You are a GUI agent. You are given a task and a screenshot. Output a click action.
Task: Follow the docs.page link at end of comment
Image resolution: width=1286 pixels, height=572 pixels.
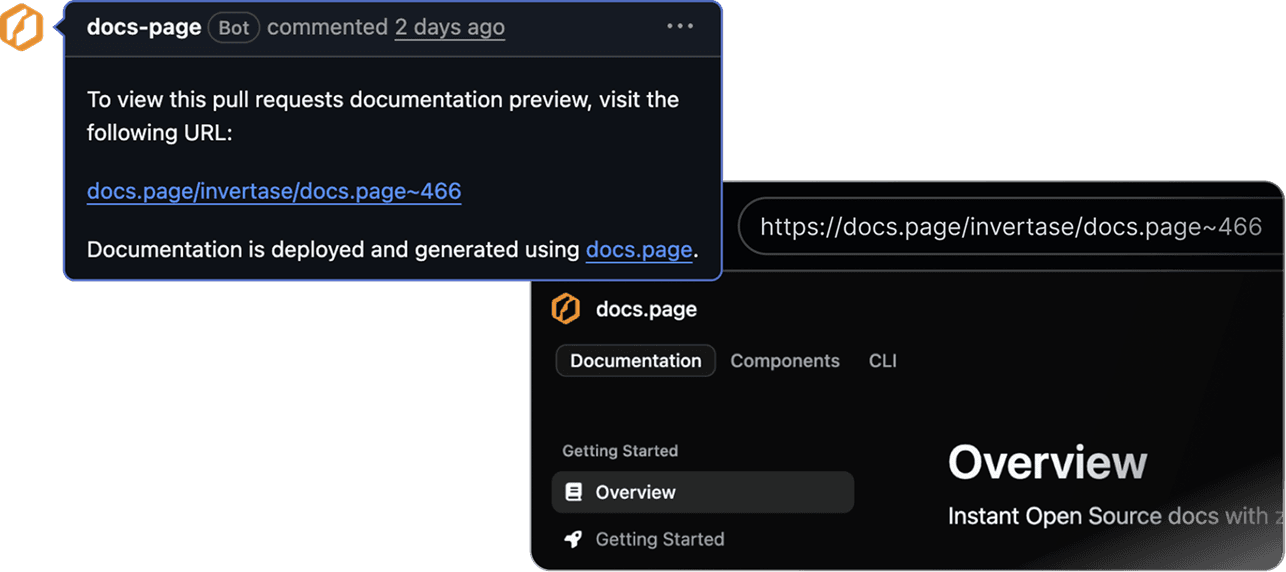639,249
